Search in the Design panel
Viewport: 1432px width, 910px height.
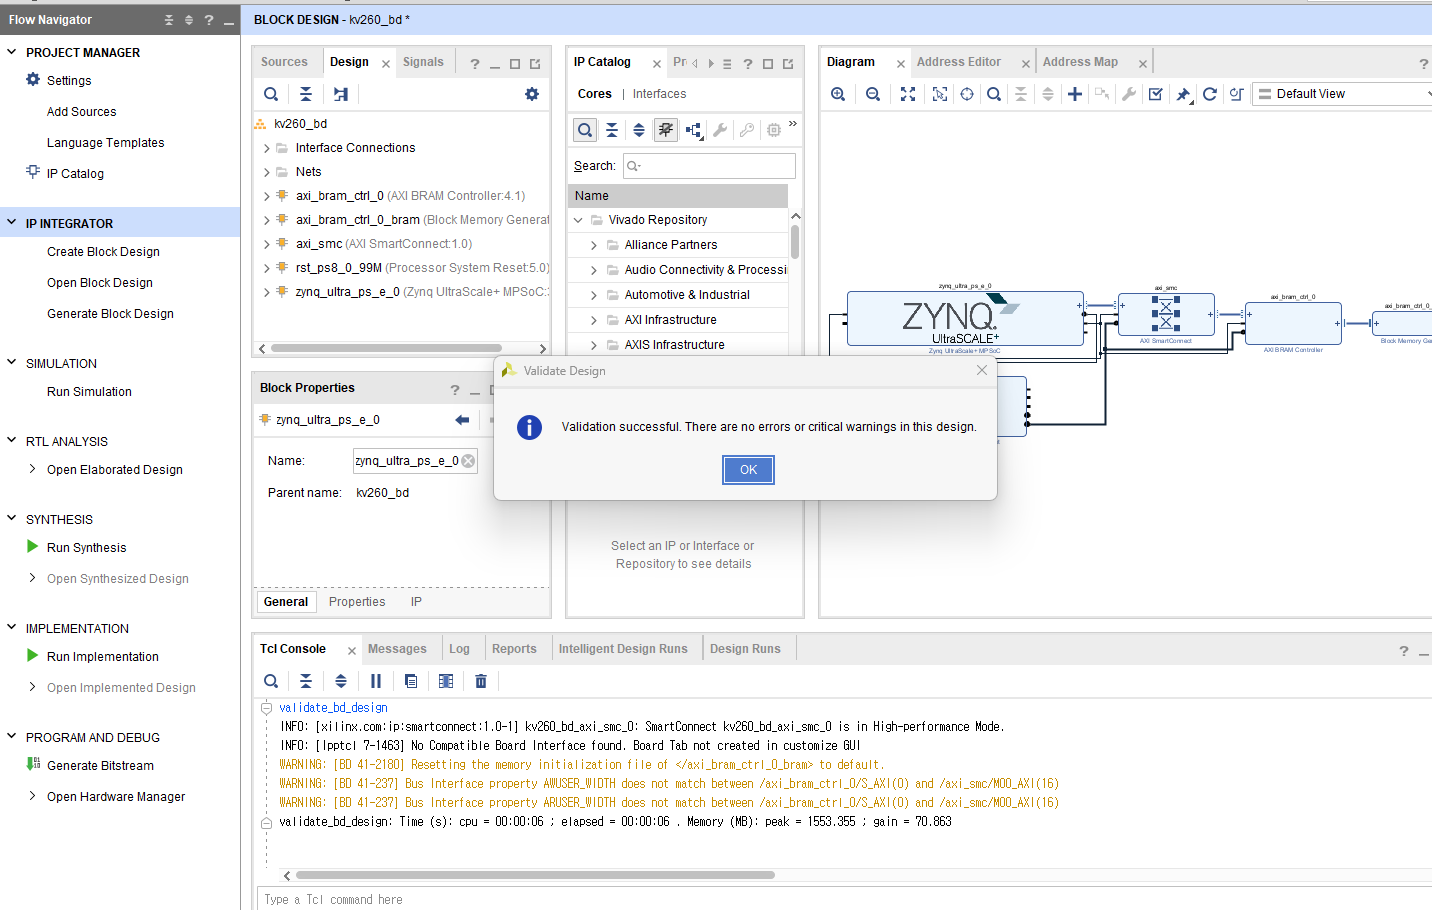271,94
